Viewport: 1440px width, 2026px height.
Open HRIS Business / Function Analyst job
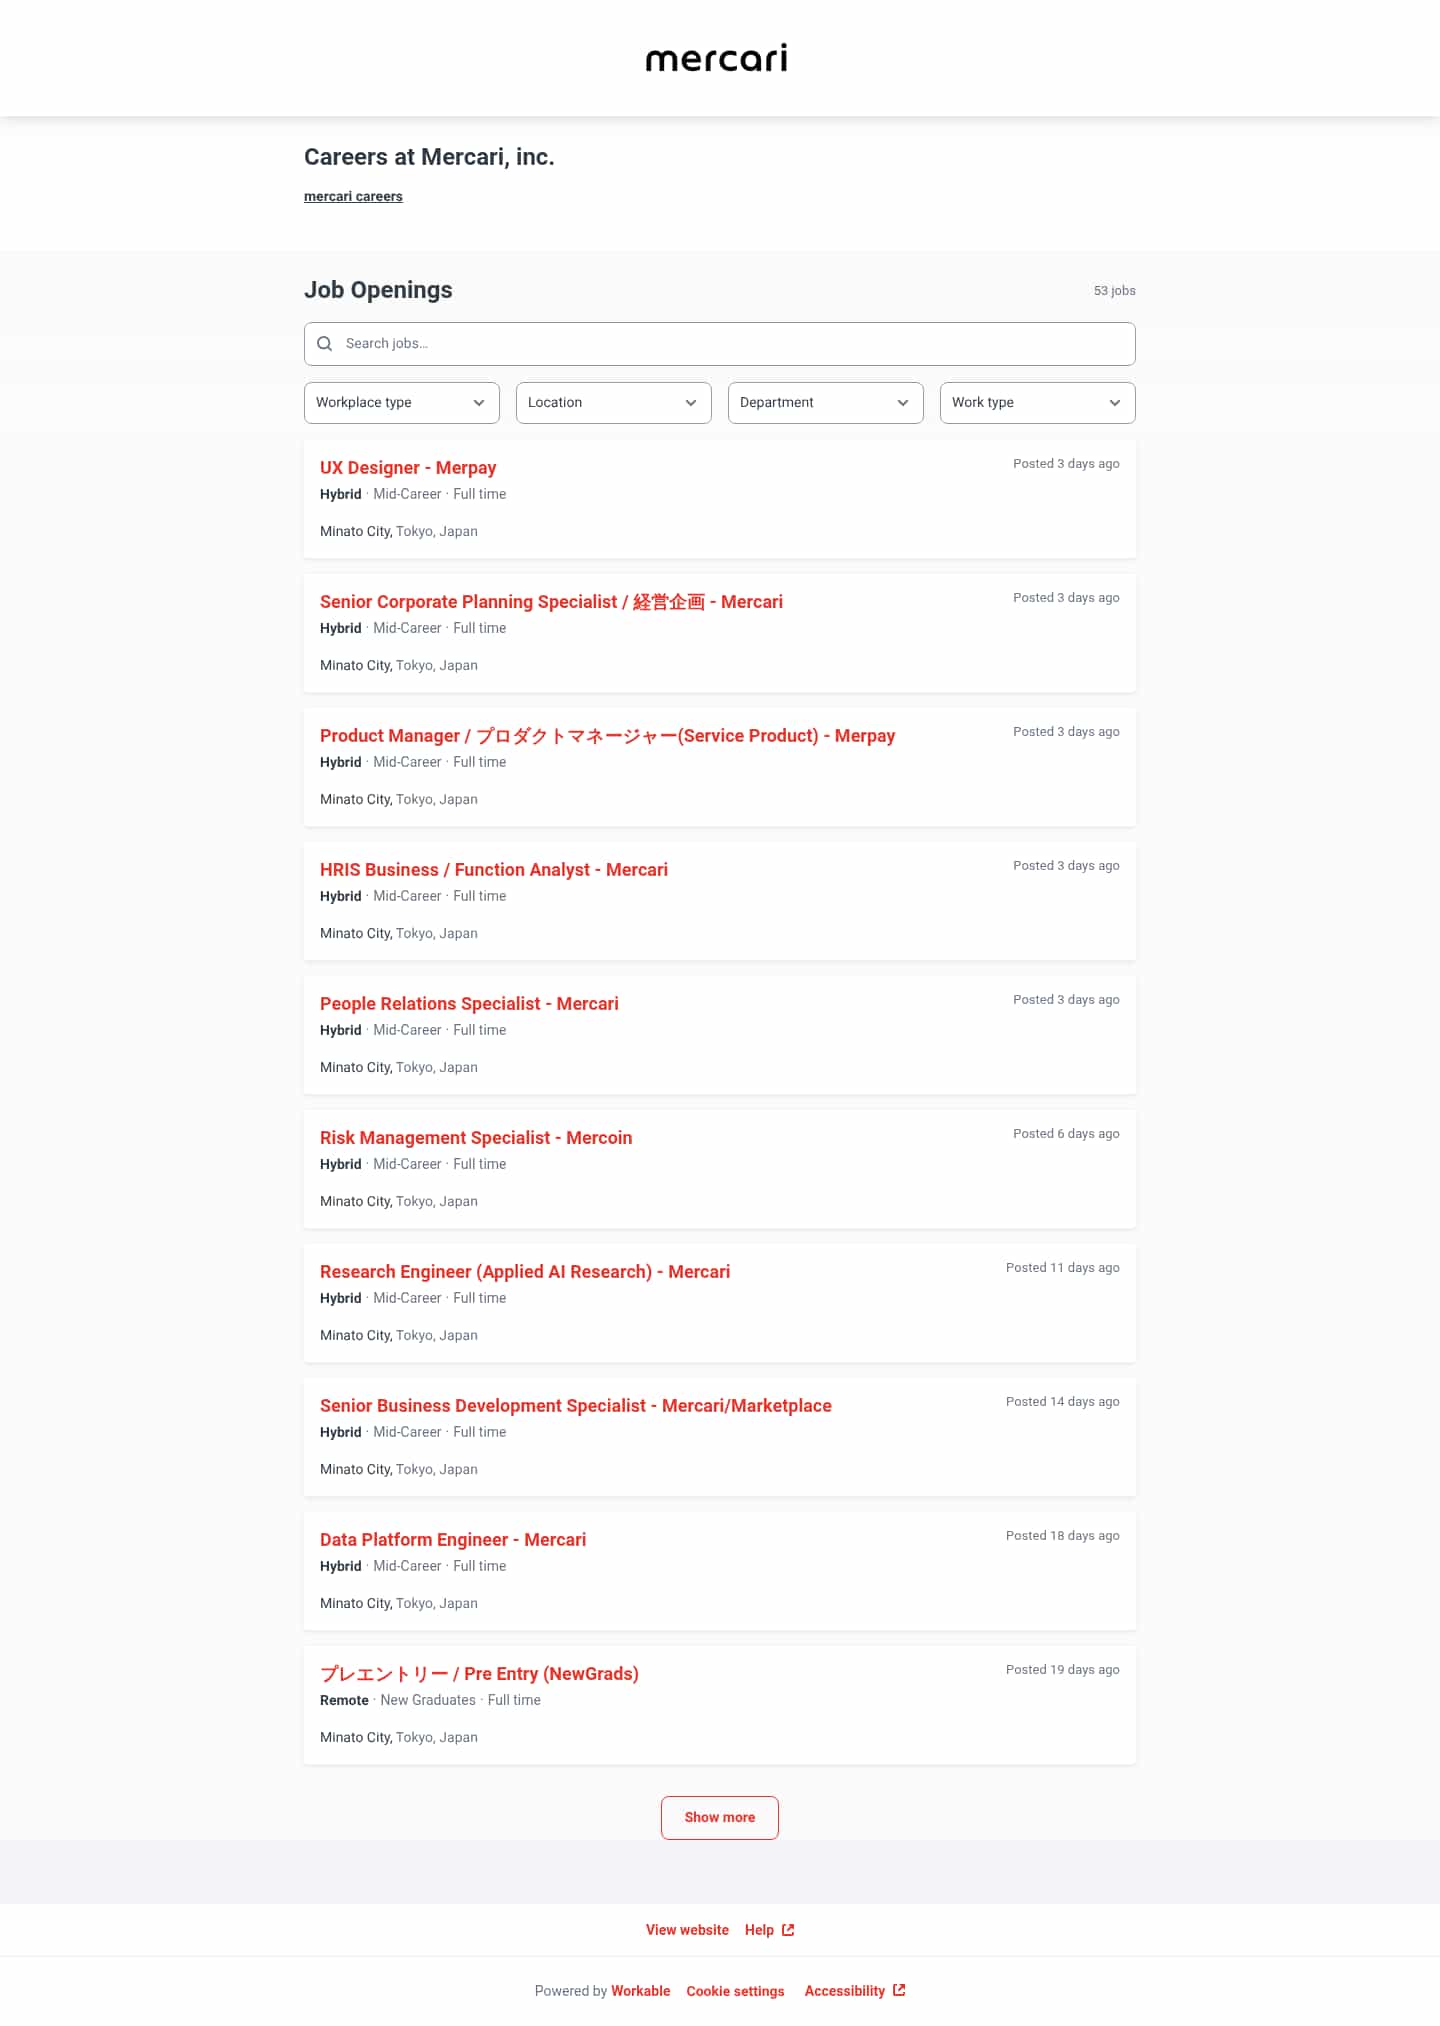pos(494,870)
